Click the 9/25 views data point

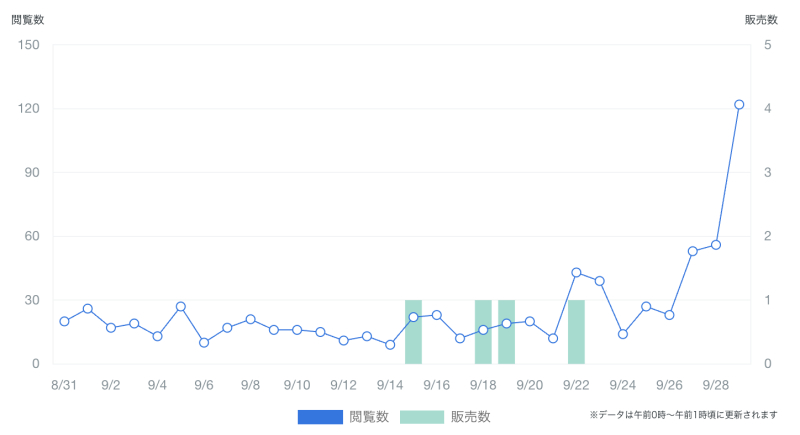pyautogui.click(x=646, y=307)
